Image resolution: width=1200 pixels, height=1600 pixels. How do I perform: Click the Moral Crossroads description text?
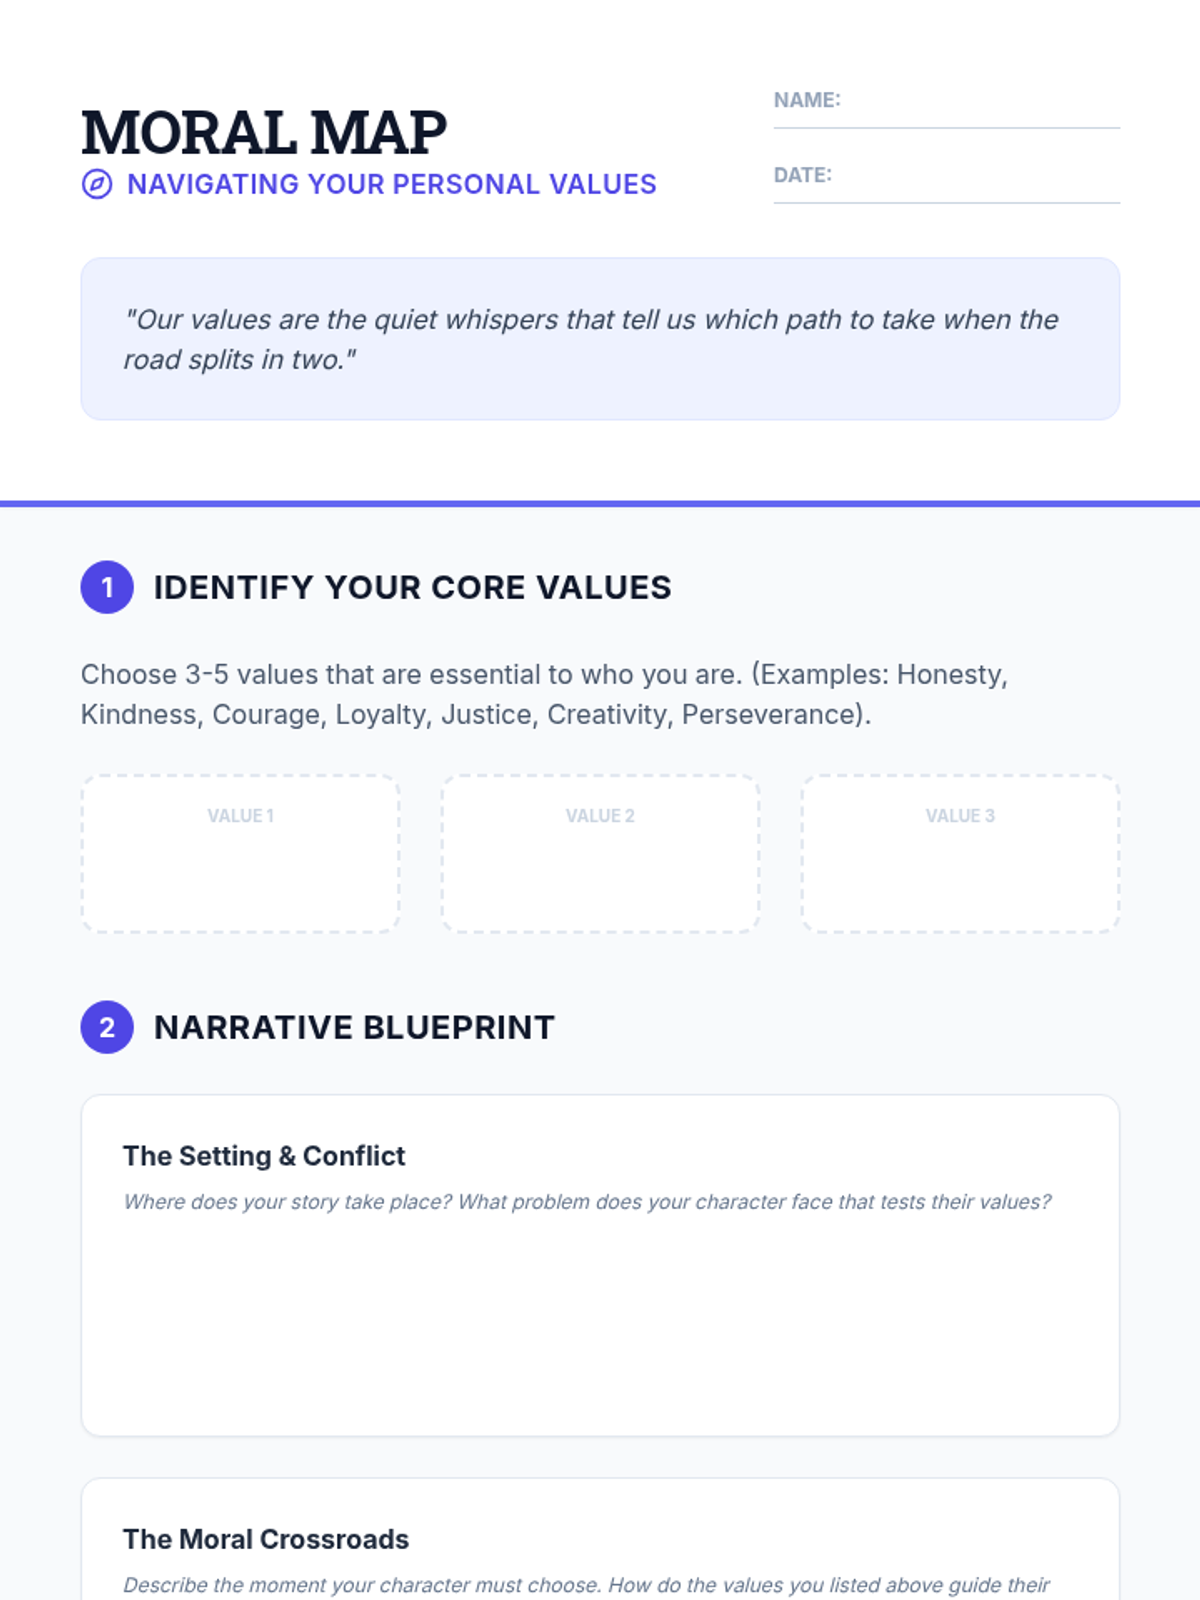(x=587, y=1585)
